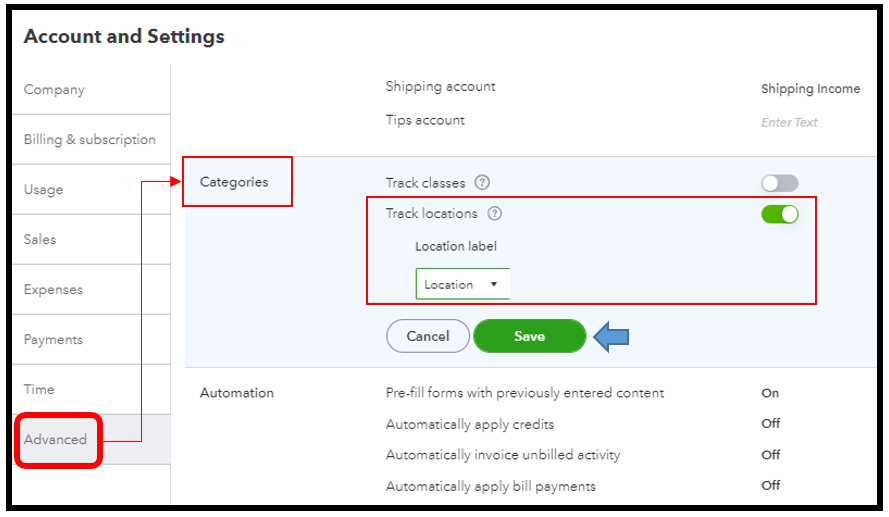Go to the Usage tab

(43, 190)
